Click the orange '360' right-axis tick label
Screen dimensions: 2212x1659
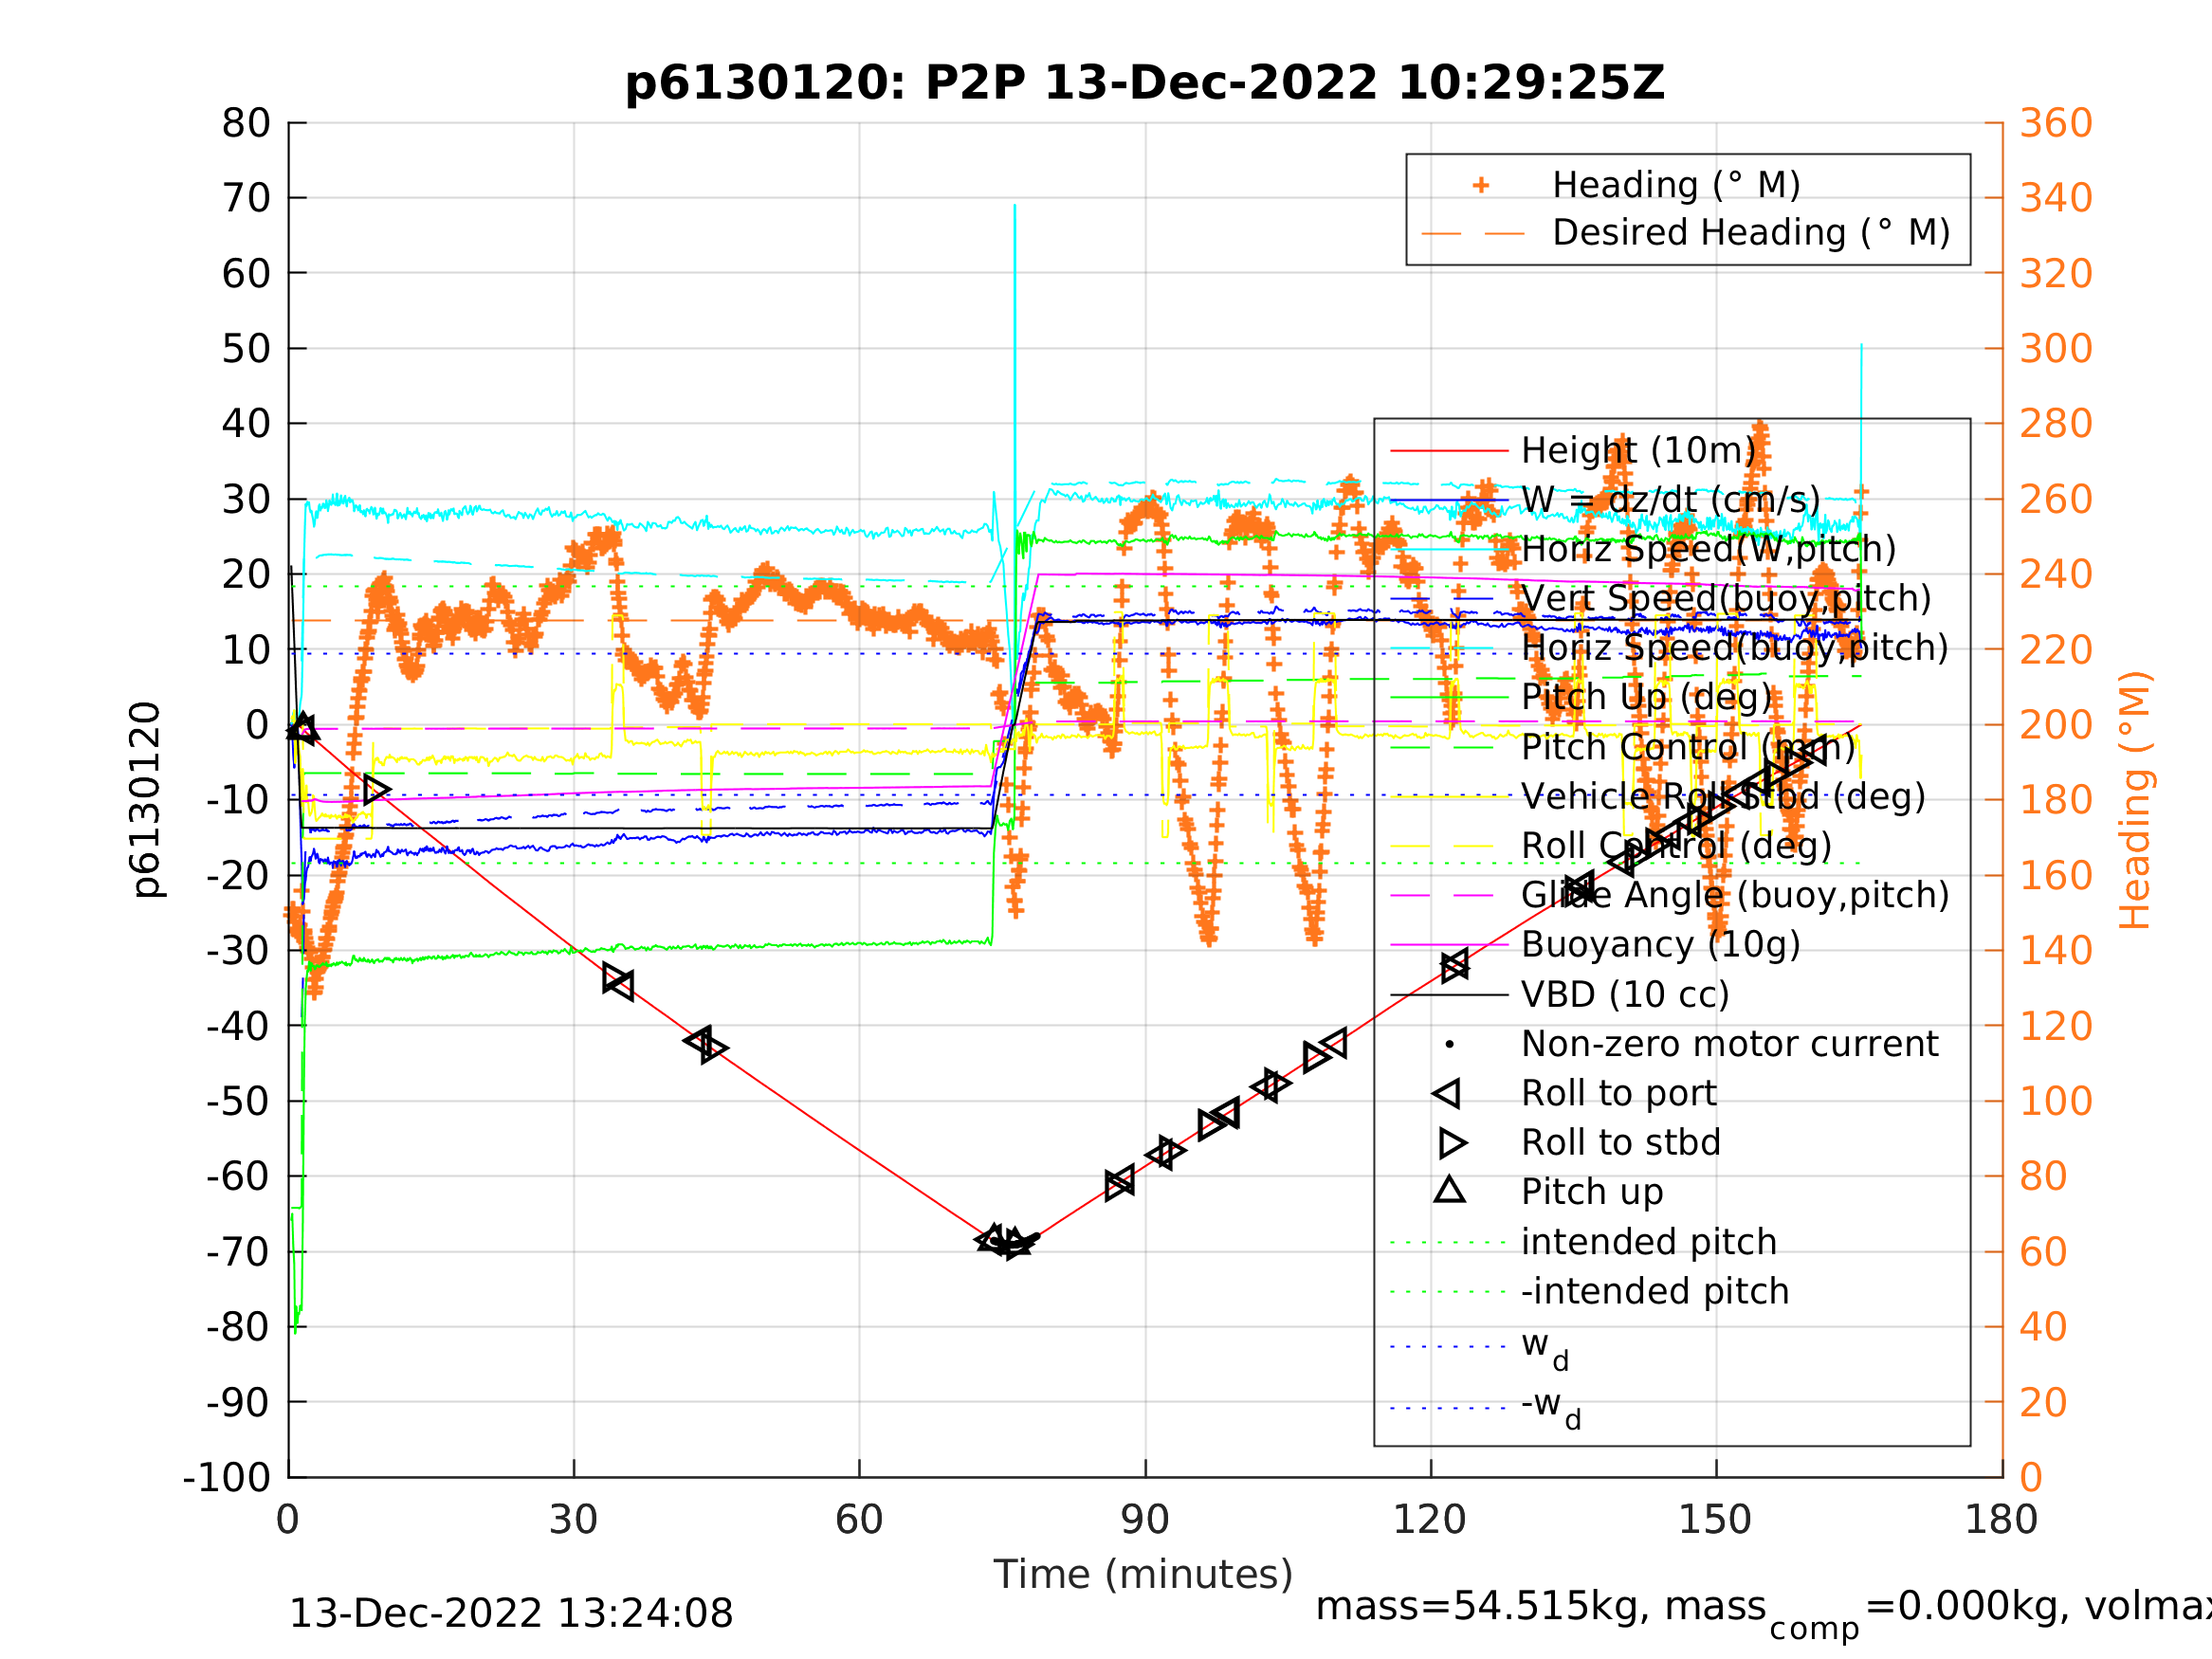point(2056,123)
